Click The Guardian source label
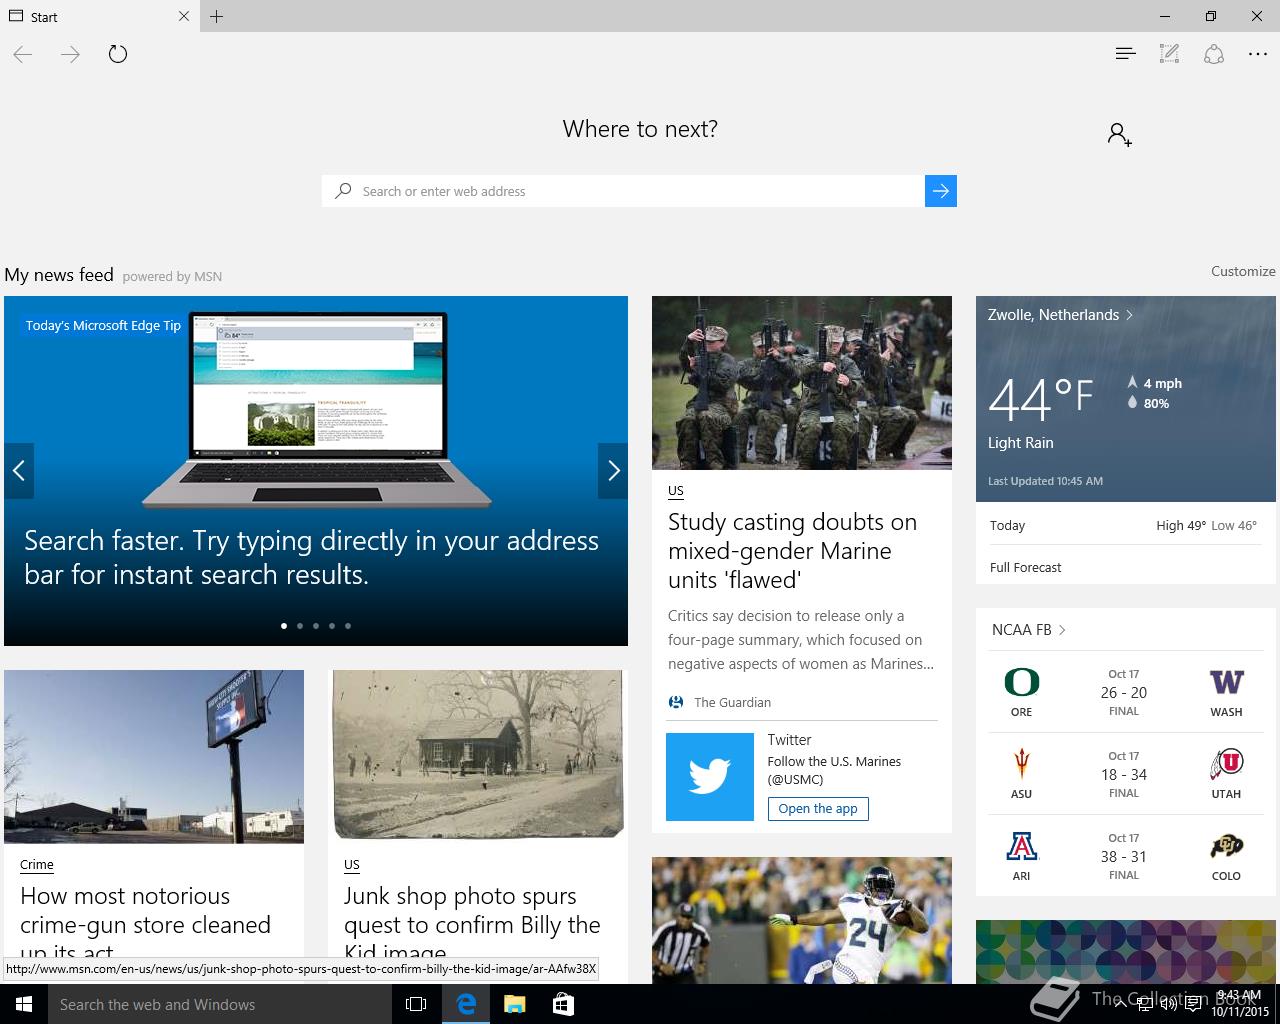The width and height of the screenshot is (1280, 1024). point(732,702)
